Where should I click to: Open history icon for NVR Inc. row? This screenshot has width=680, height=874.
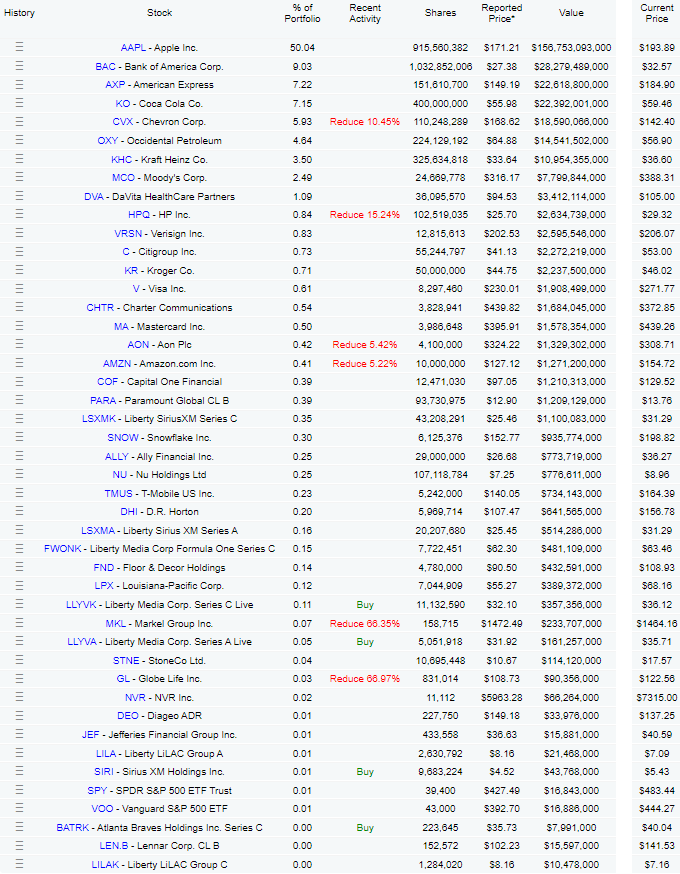coord(20,697)
